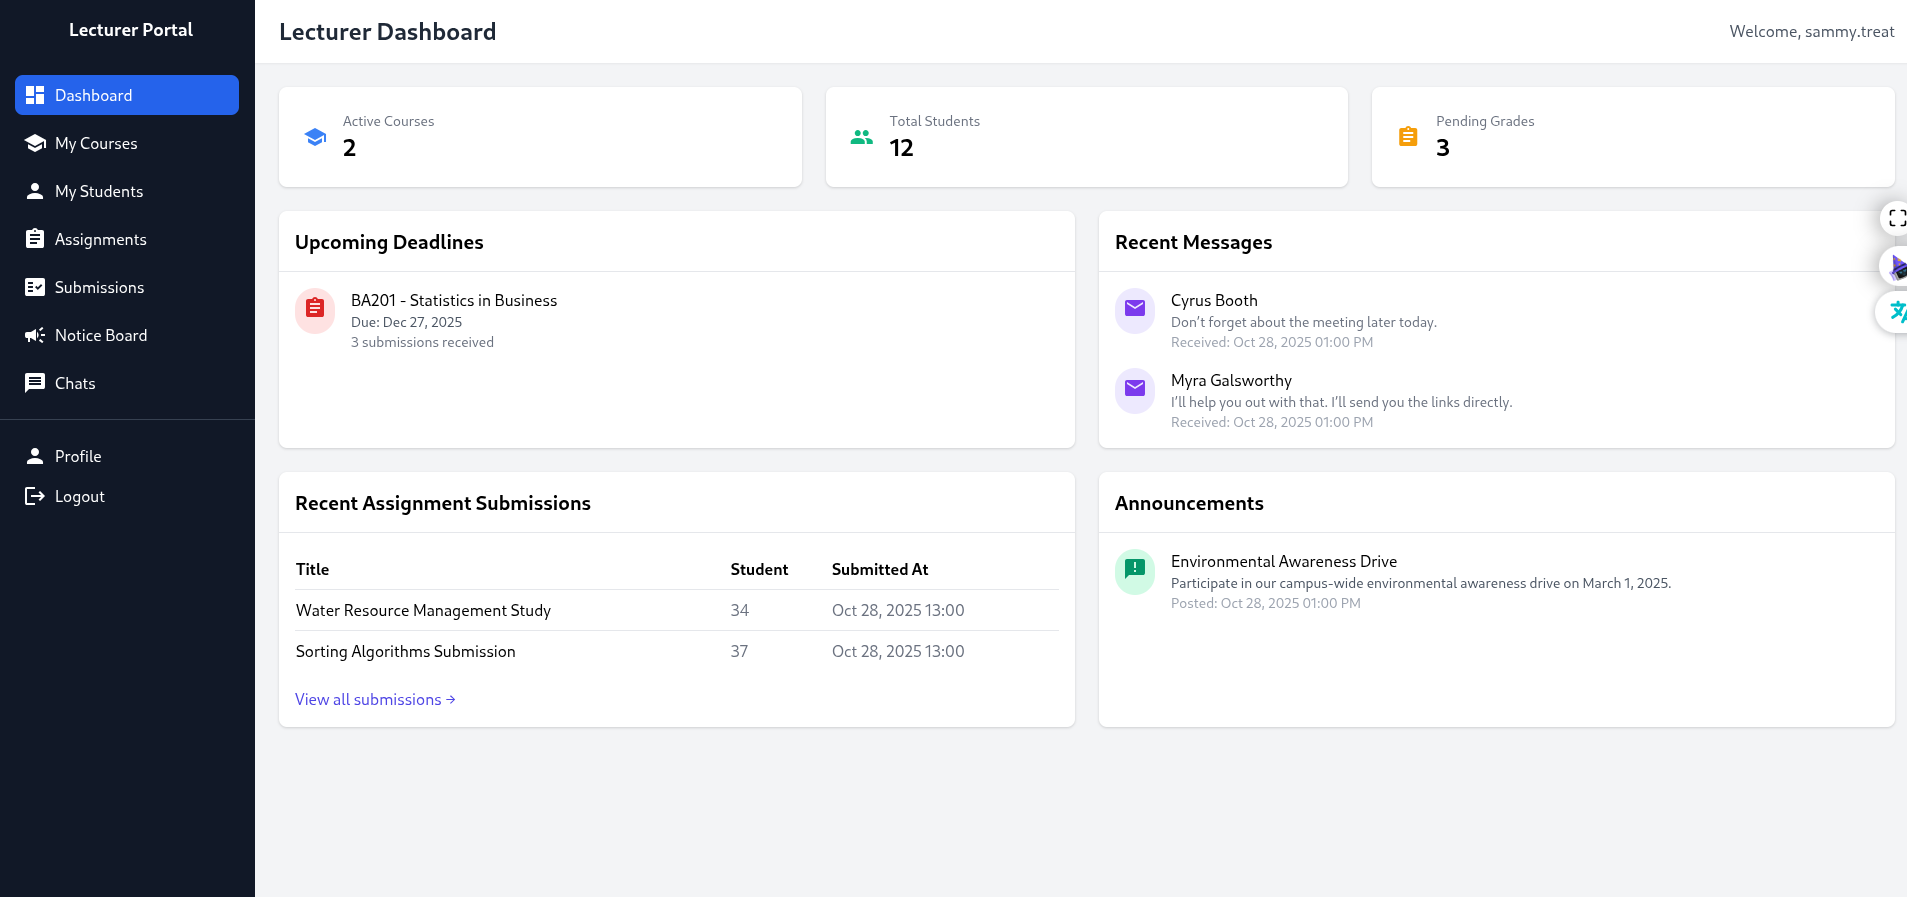The image size is (1907, 897).
Task: Click the Pending Grades clipboard icon
Action: point(1407,137)
